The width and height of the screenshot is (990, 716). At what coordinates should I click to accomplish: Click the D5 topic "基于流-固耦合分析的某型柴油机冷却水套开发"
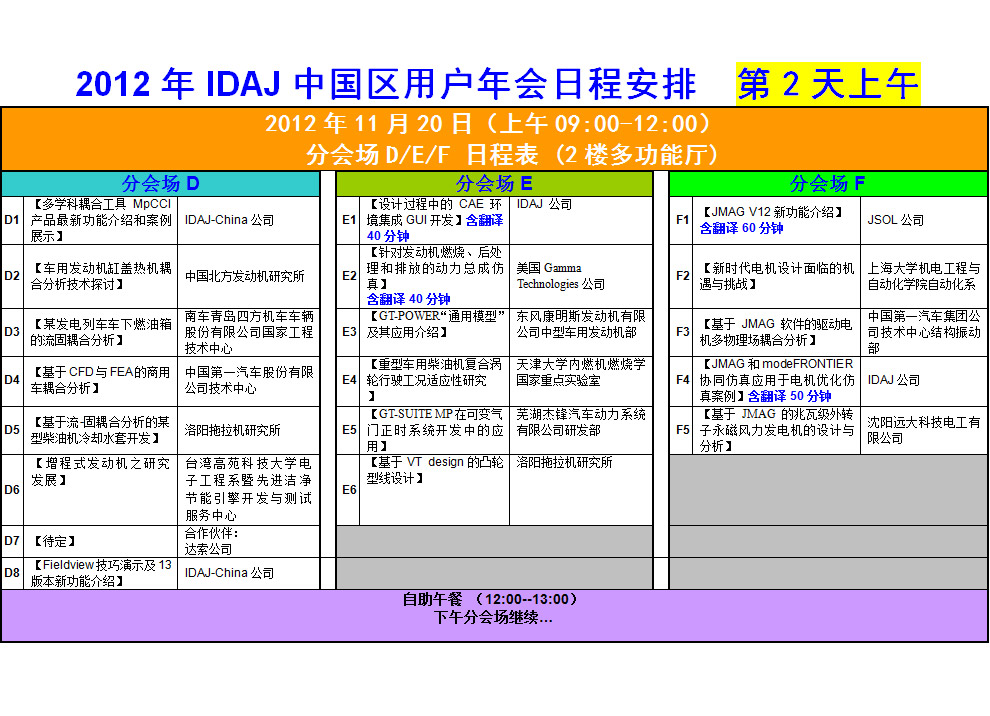[101, 430]
